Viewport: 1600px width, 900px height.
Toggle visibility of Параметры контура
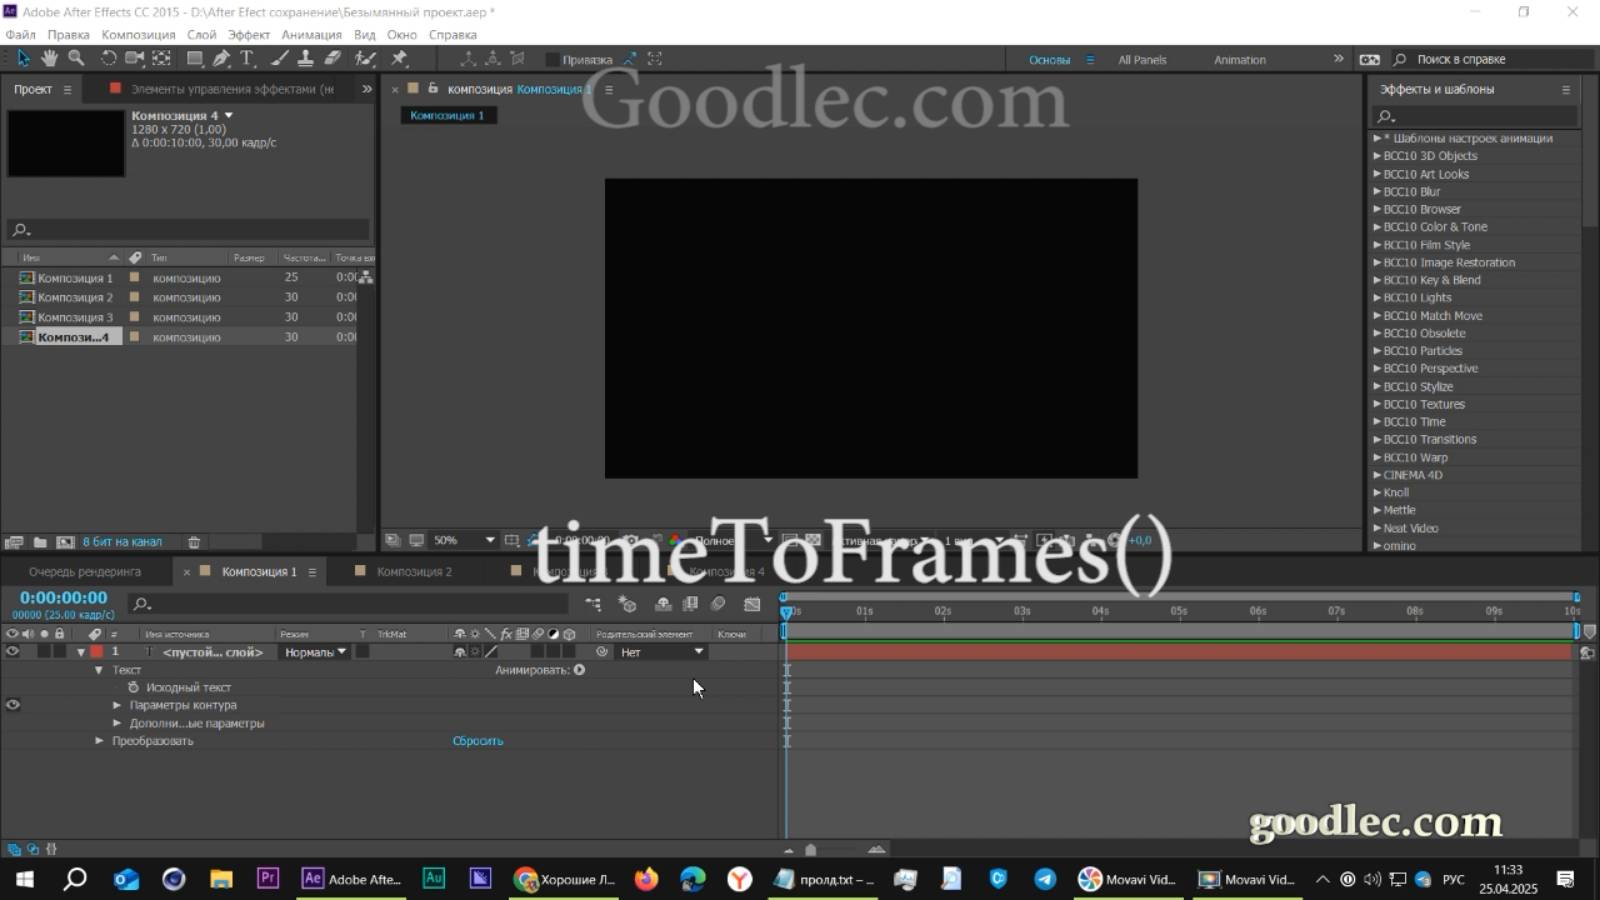click(x=12, y=705)
